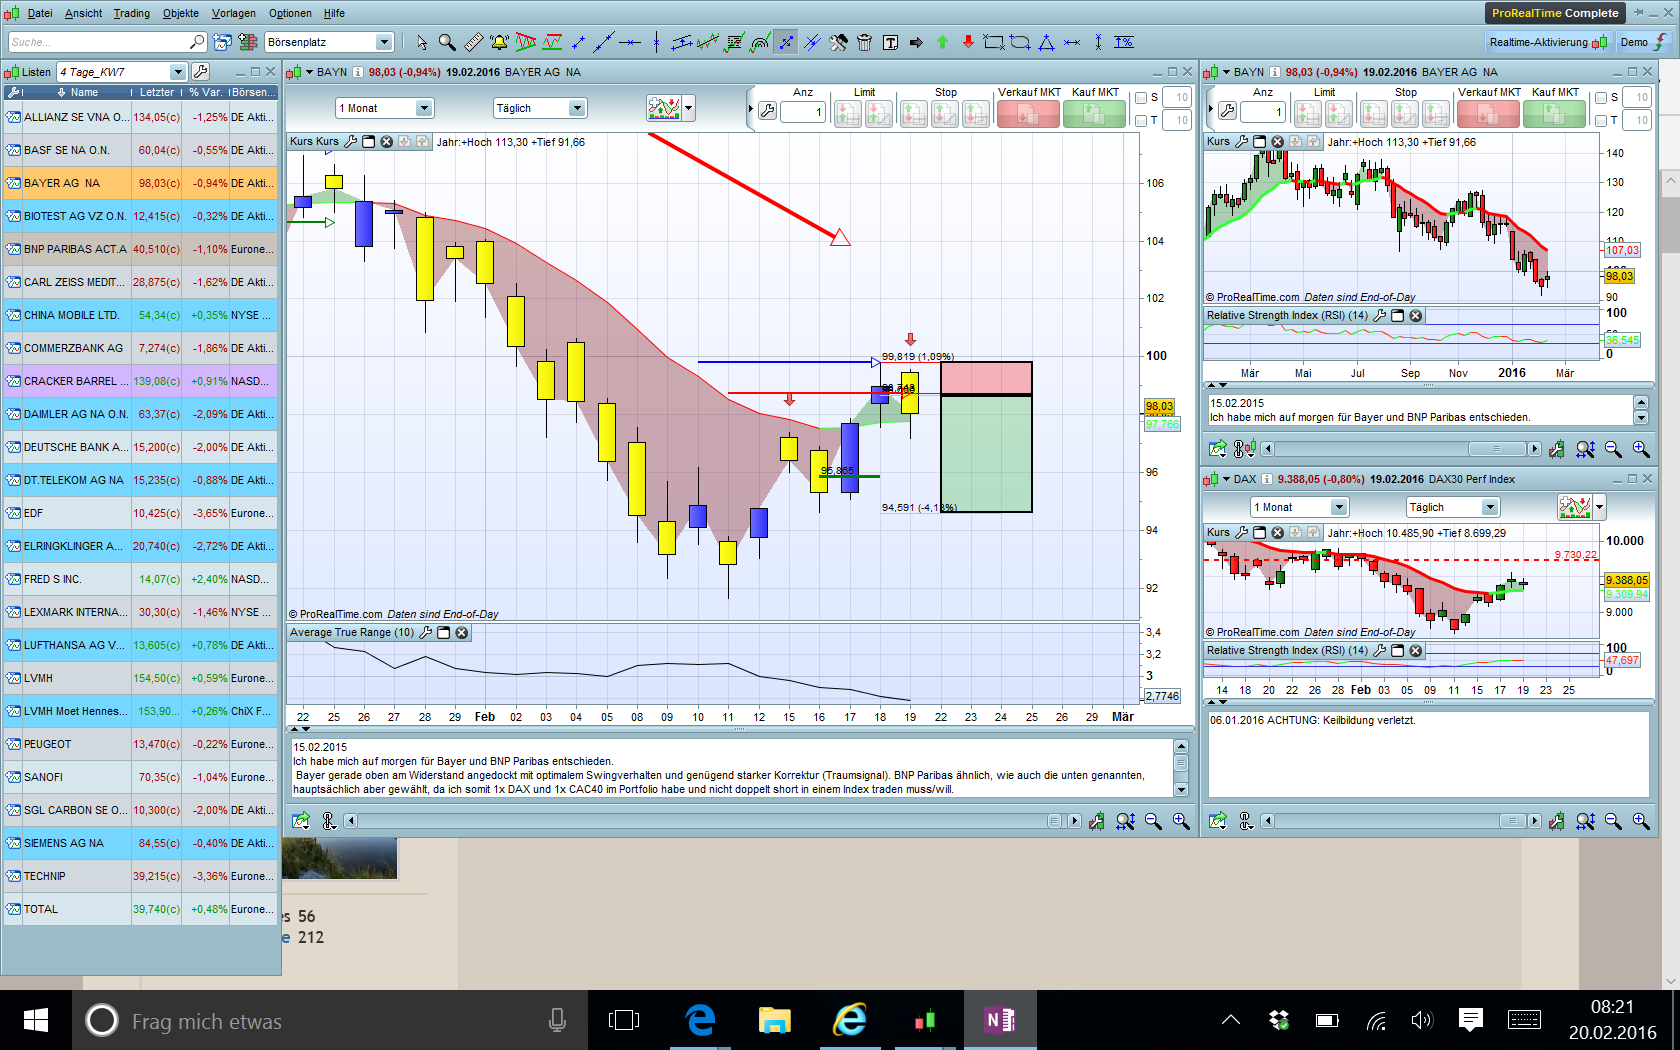This screenshot has width=1680, height=1050.
Task: Enable the T checkbox in main chart
Action: [1141, 120]
